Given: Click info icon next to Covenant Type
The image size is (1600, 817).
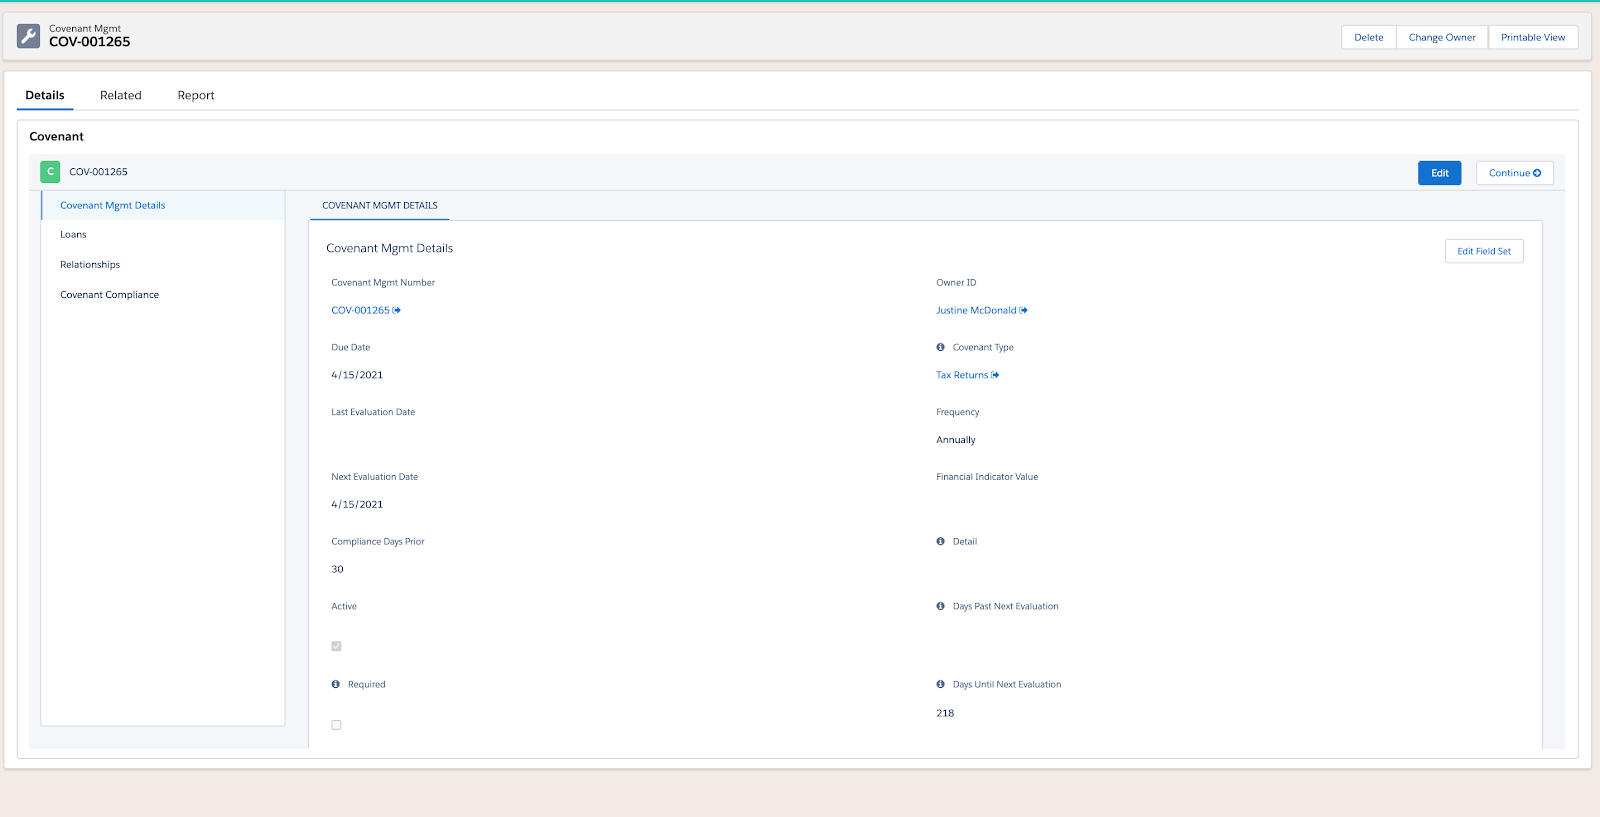Looking at the screenshot, I should coord(940,347).
